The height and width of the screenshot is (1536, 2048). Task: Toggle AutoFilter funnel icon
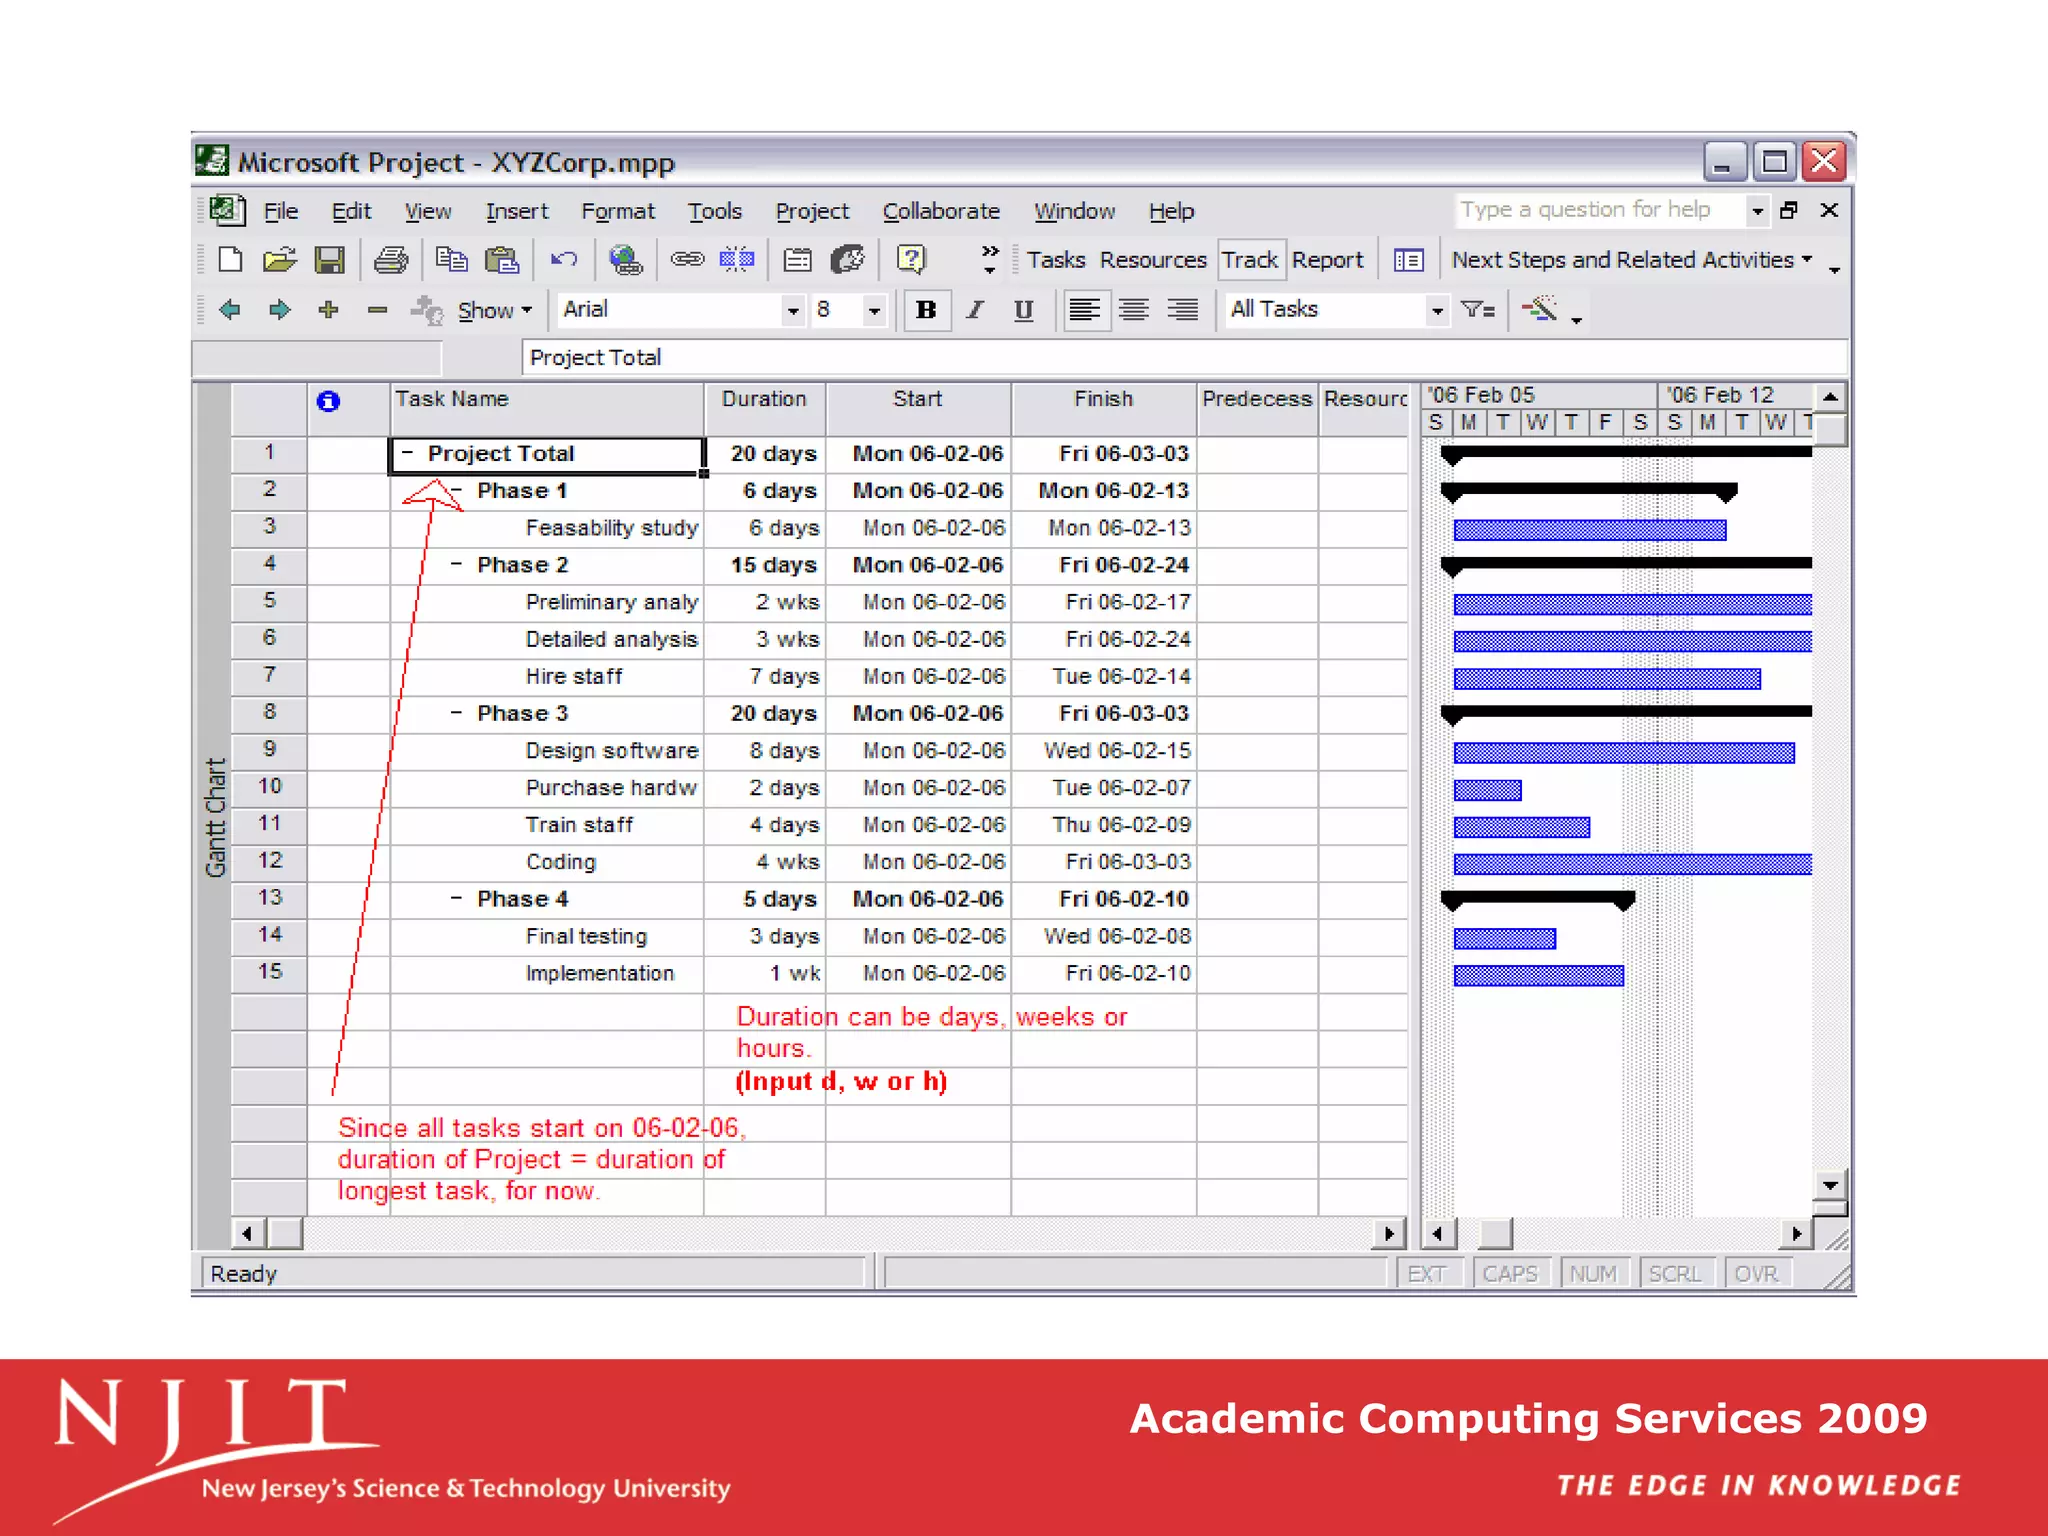click(x=1478, y=310)
